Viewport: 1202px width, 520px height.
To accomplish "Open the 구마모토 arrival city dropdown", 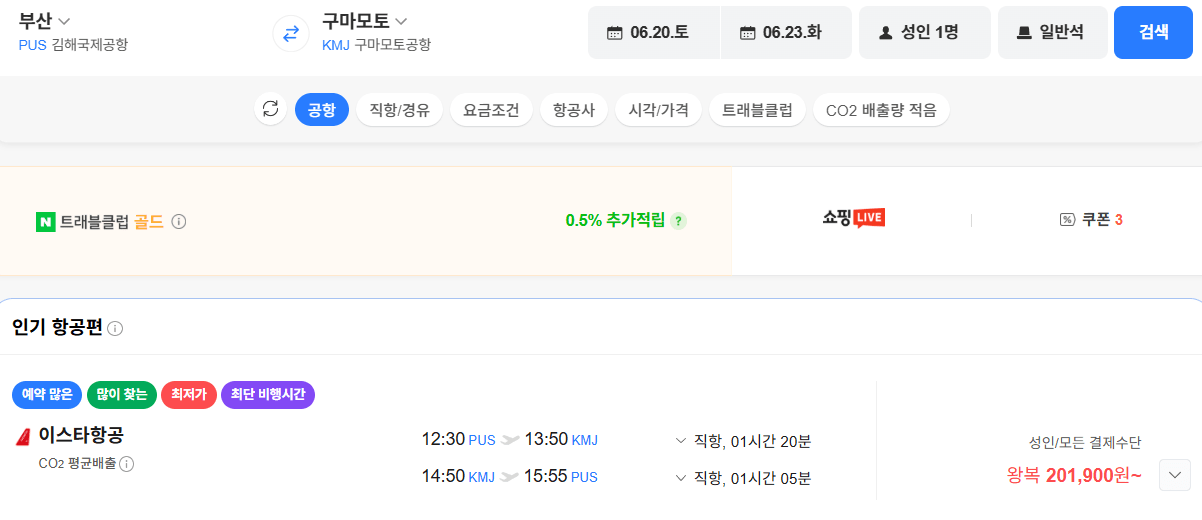I will 365,21.
